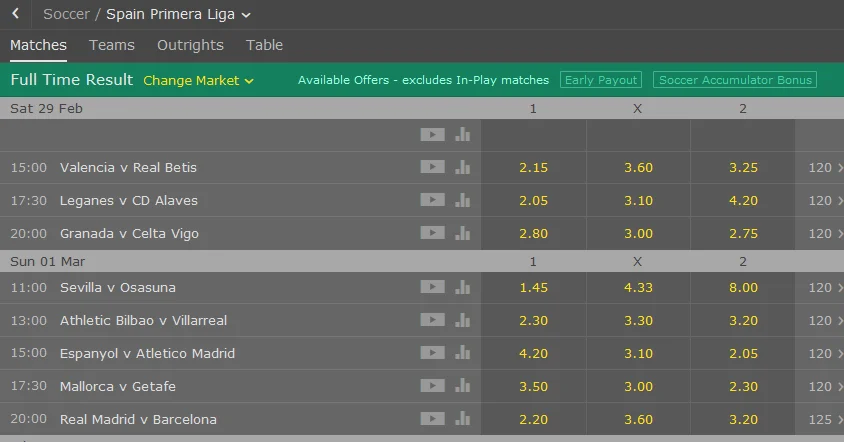Viewport: 844px width, 442px height.
Task: Select Sevilla home win odds 1.45
Action: [x=533, y=288]
